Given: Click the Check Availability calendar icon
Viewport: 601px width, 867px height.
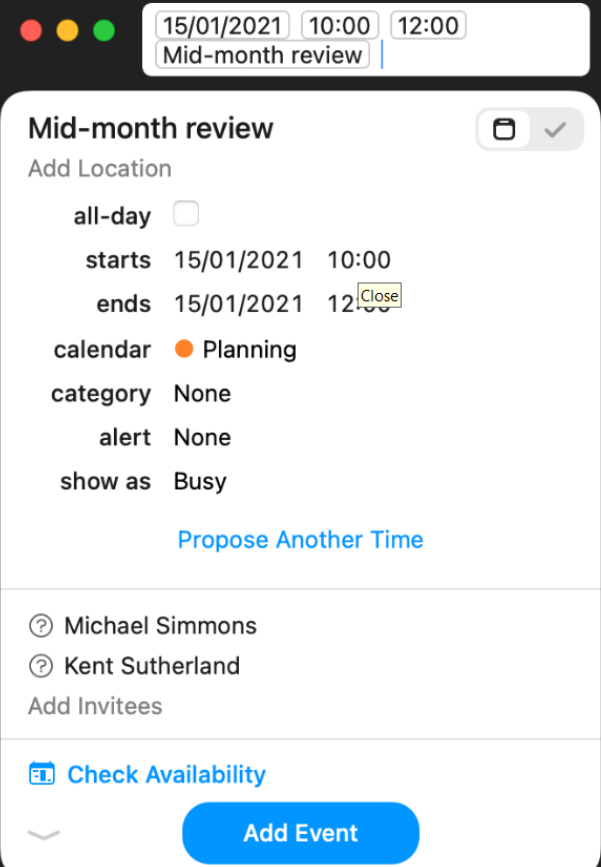Looking at the screenshot, I should click(41, 774).
